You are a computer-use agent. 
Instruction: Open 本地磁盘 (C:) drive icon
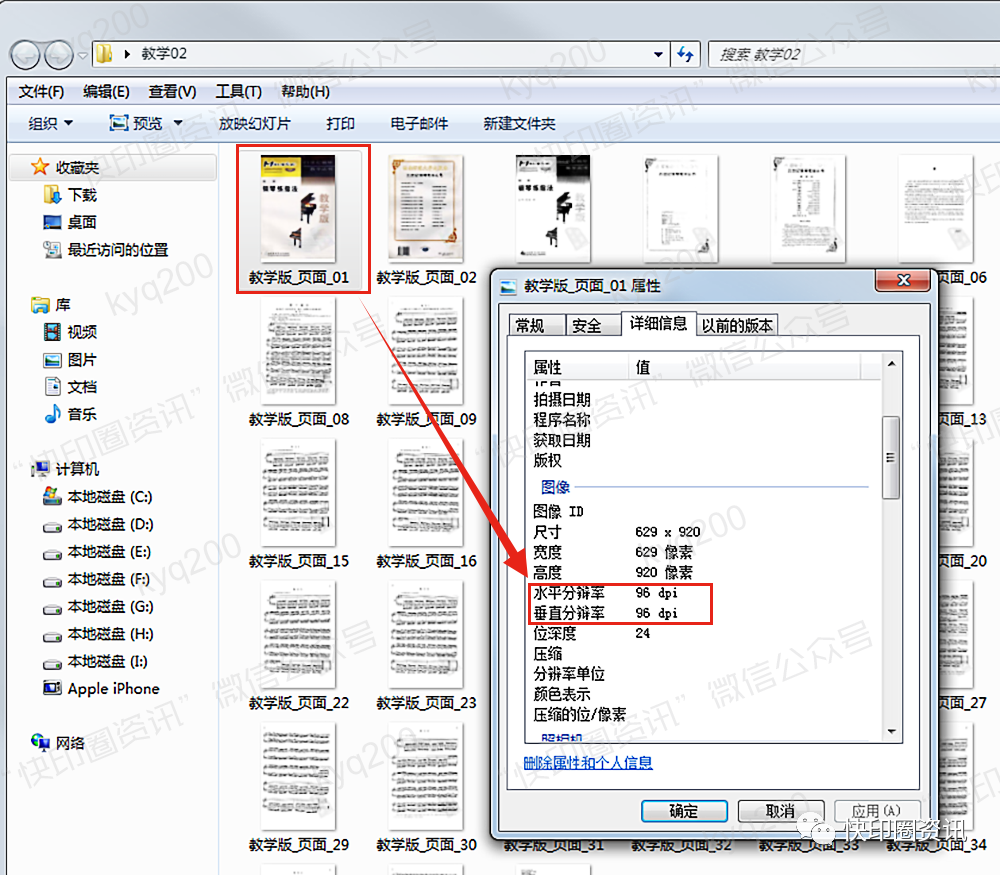click(x=52, y=496)
